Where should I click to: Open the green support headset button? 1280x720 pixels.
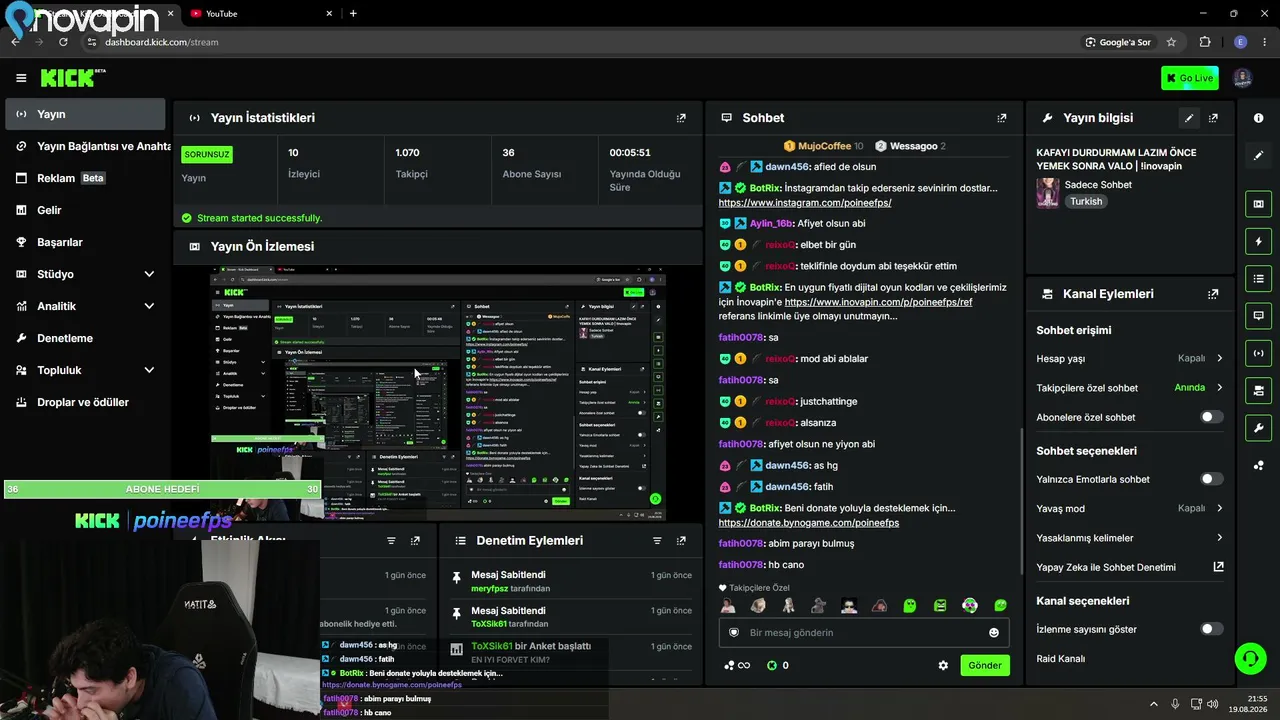click(x=1250, y=658)
